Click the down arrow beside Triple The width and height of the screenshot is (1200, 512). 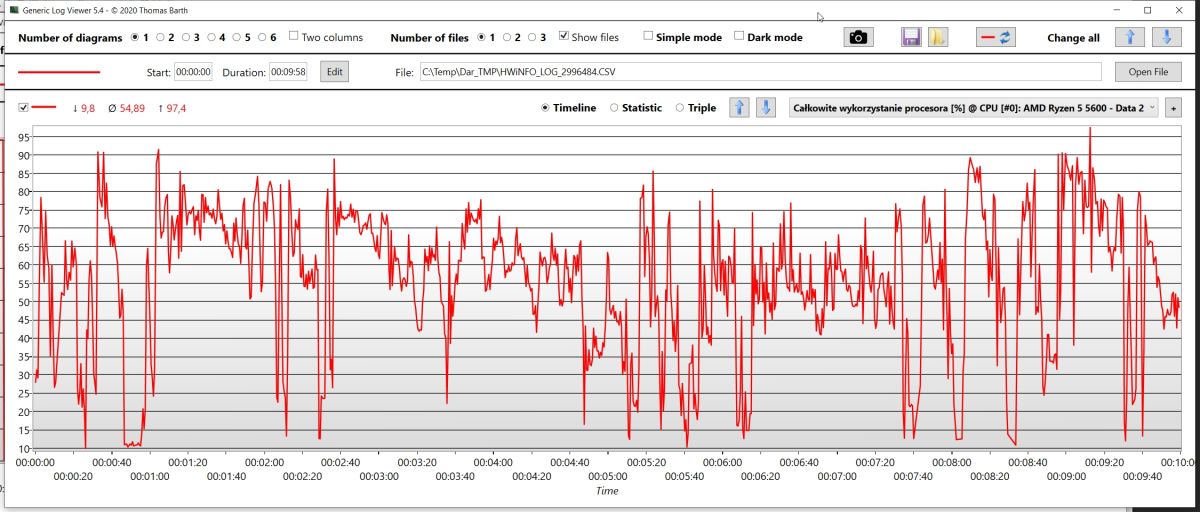coord(765,107)
